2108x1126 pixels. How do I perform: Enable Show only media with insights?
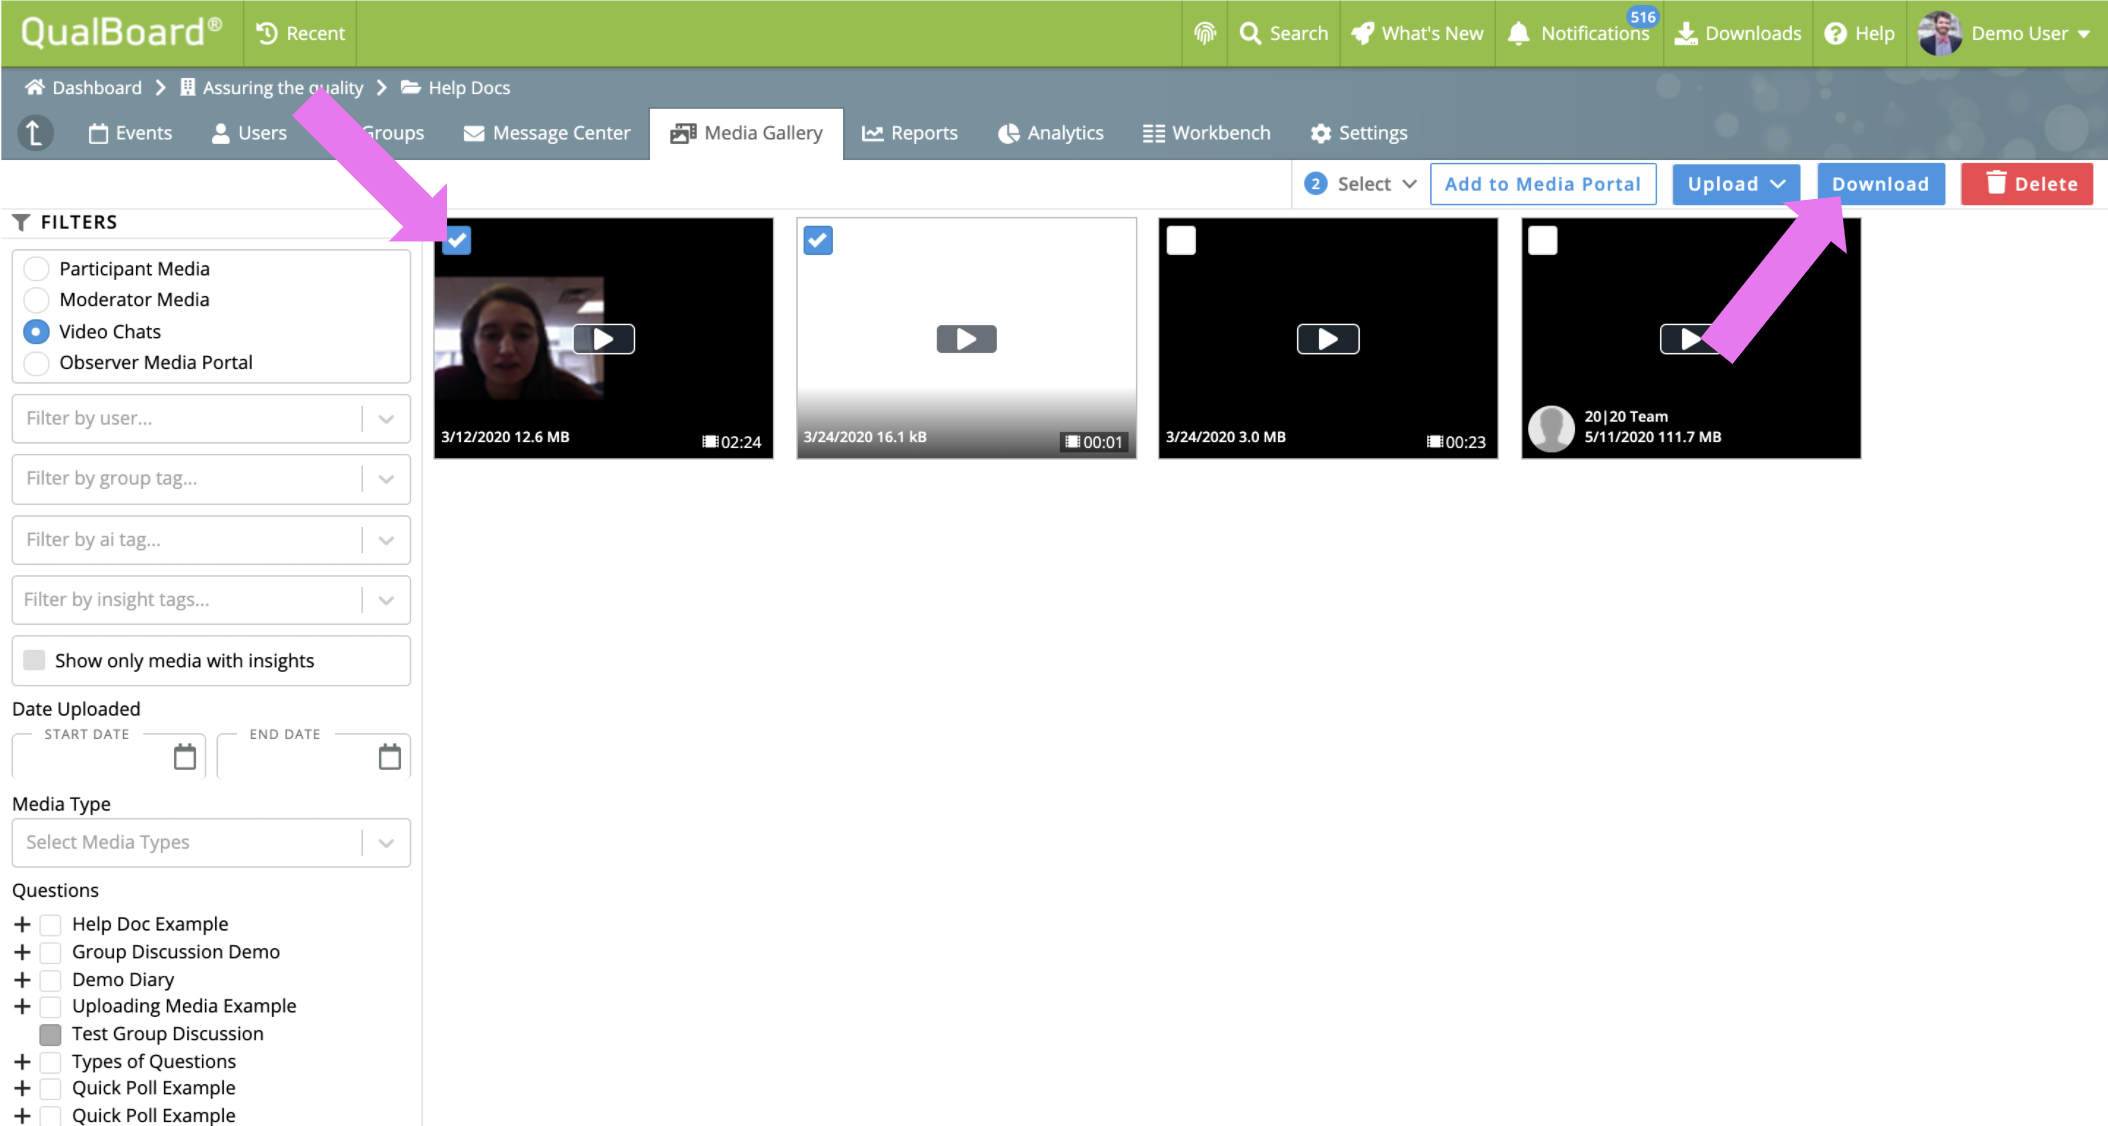pos(35,660)
